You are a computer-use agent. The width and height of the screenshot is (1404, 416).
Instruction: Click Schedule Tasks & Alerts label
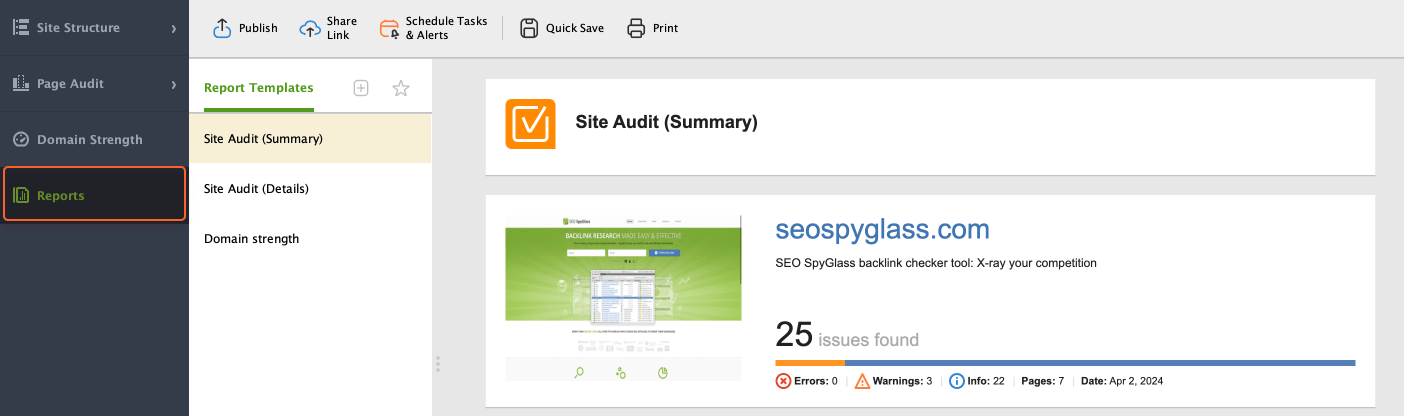tap(446, 28)
